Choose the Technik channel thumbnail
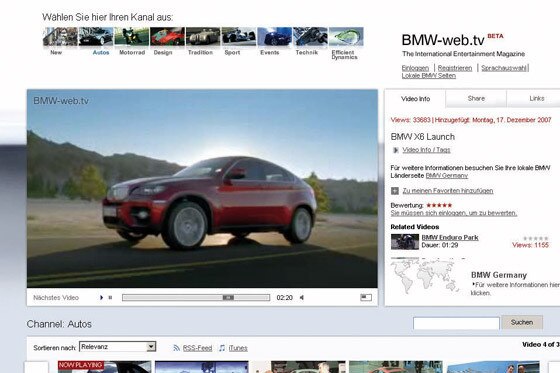This screenshot has width=560, height=373. pos(310,36)
